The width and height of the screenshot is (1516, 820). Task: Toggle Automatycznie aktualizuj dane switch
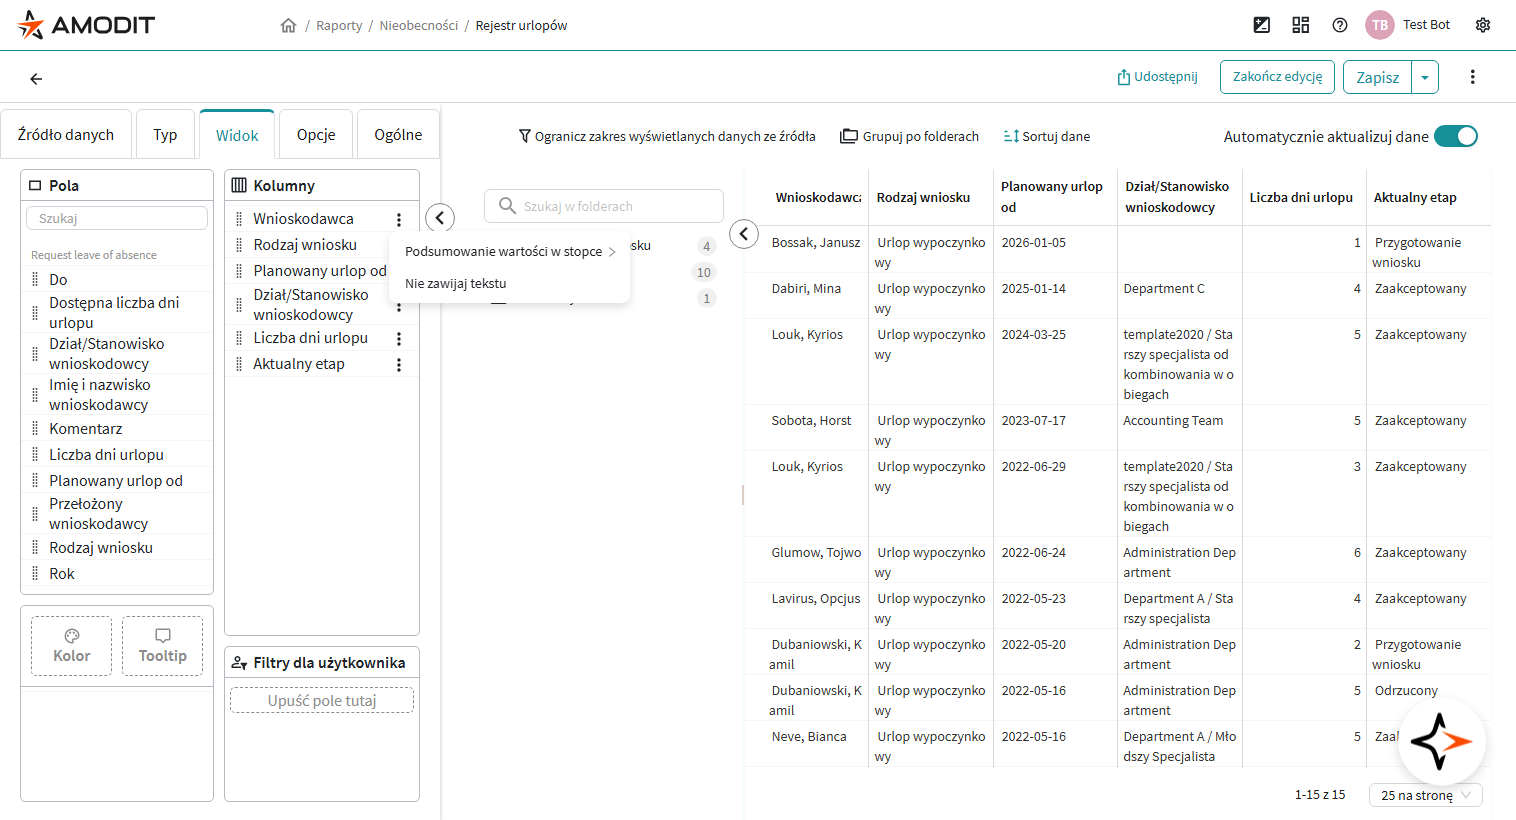1455,136
